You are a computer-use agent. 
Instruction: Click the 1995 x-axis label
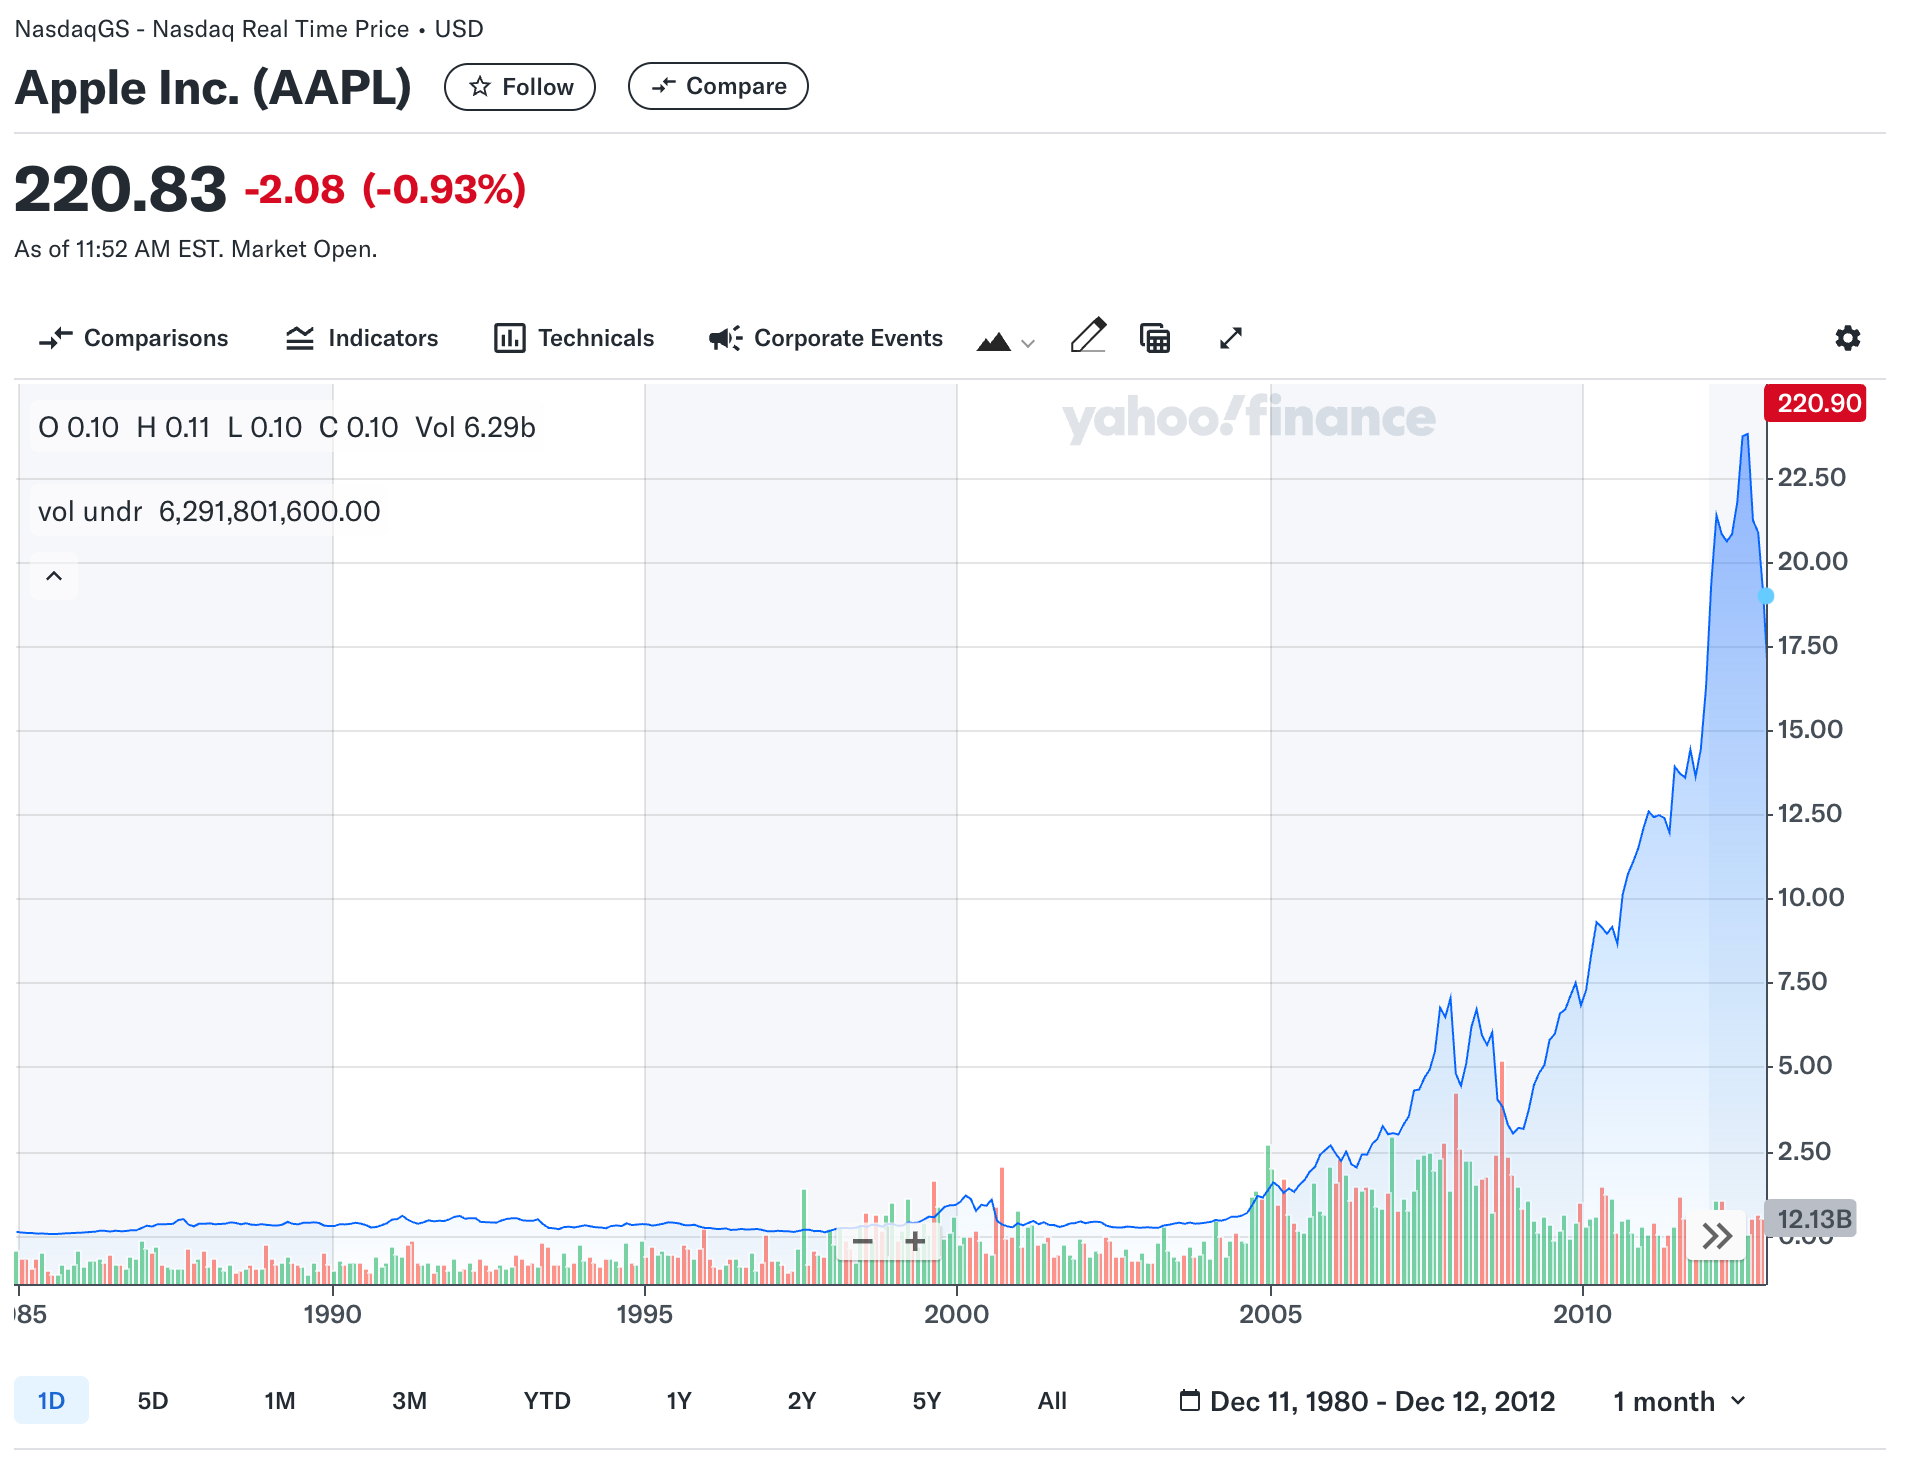pyautogui.click(x=644, y=1314)
